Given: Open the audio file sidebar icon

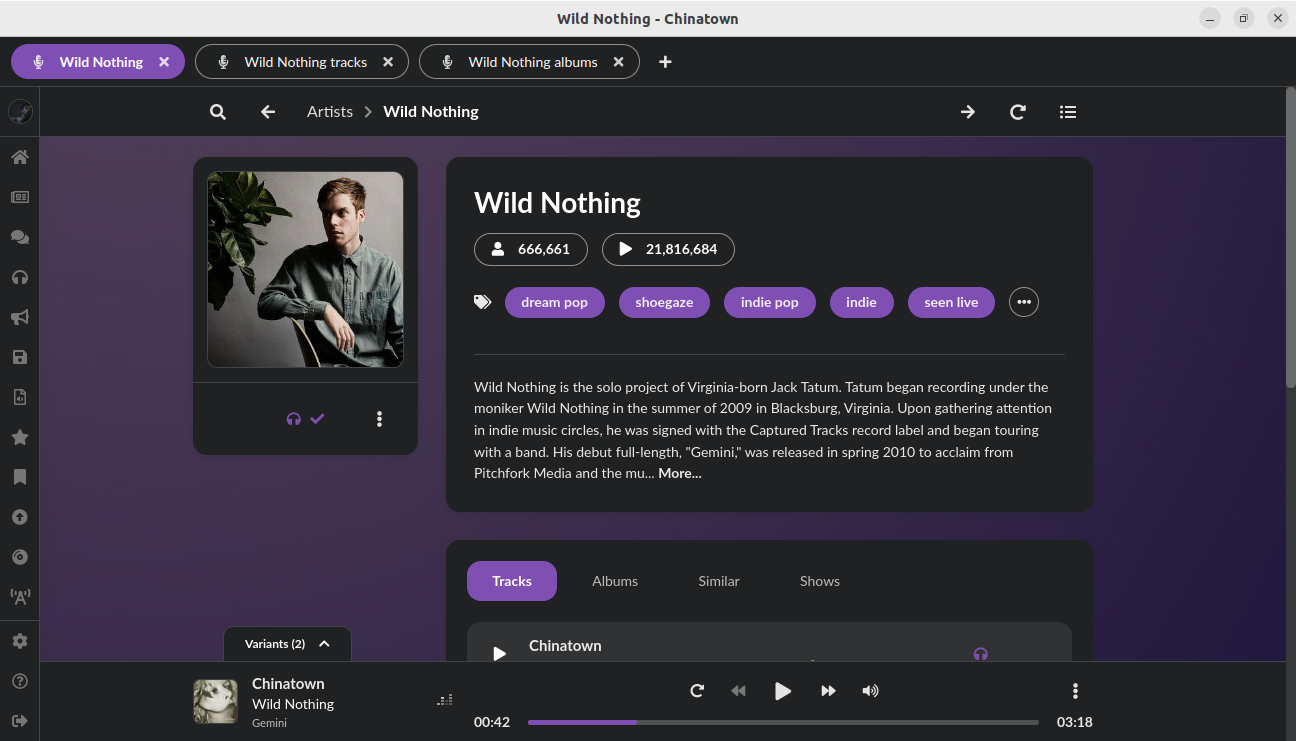Looking at the screenshot, I should pyautogui.click(x=20, y=397).
